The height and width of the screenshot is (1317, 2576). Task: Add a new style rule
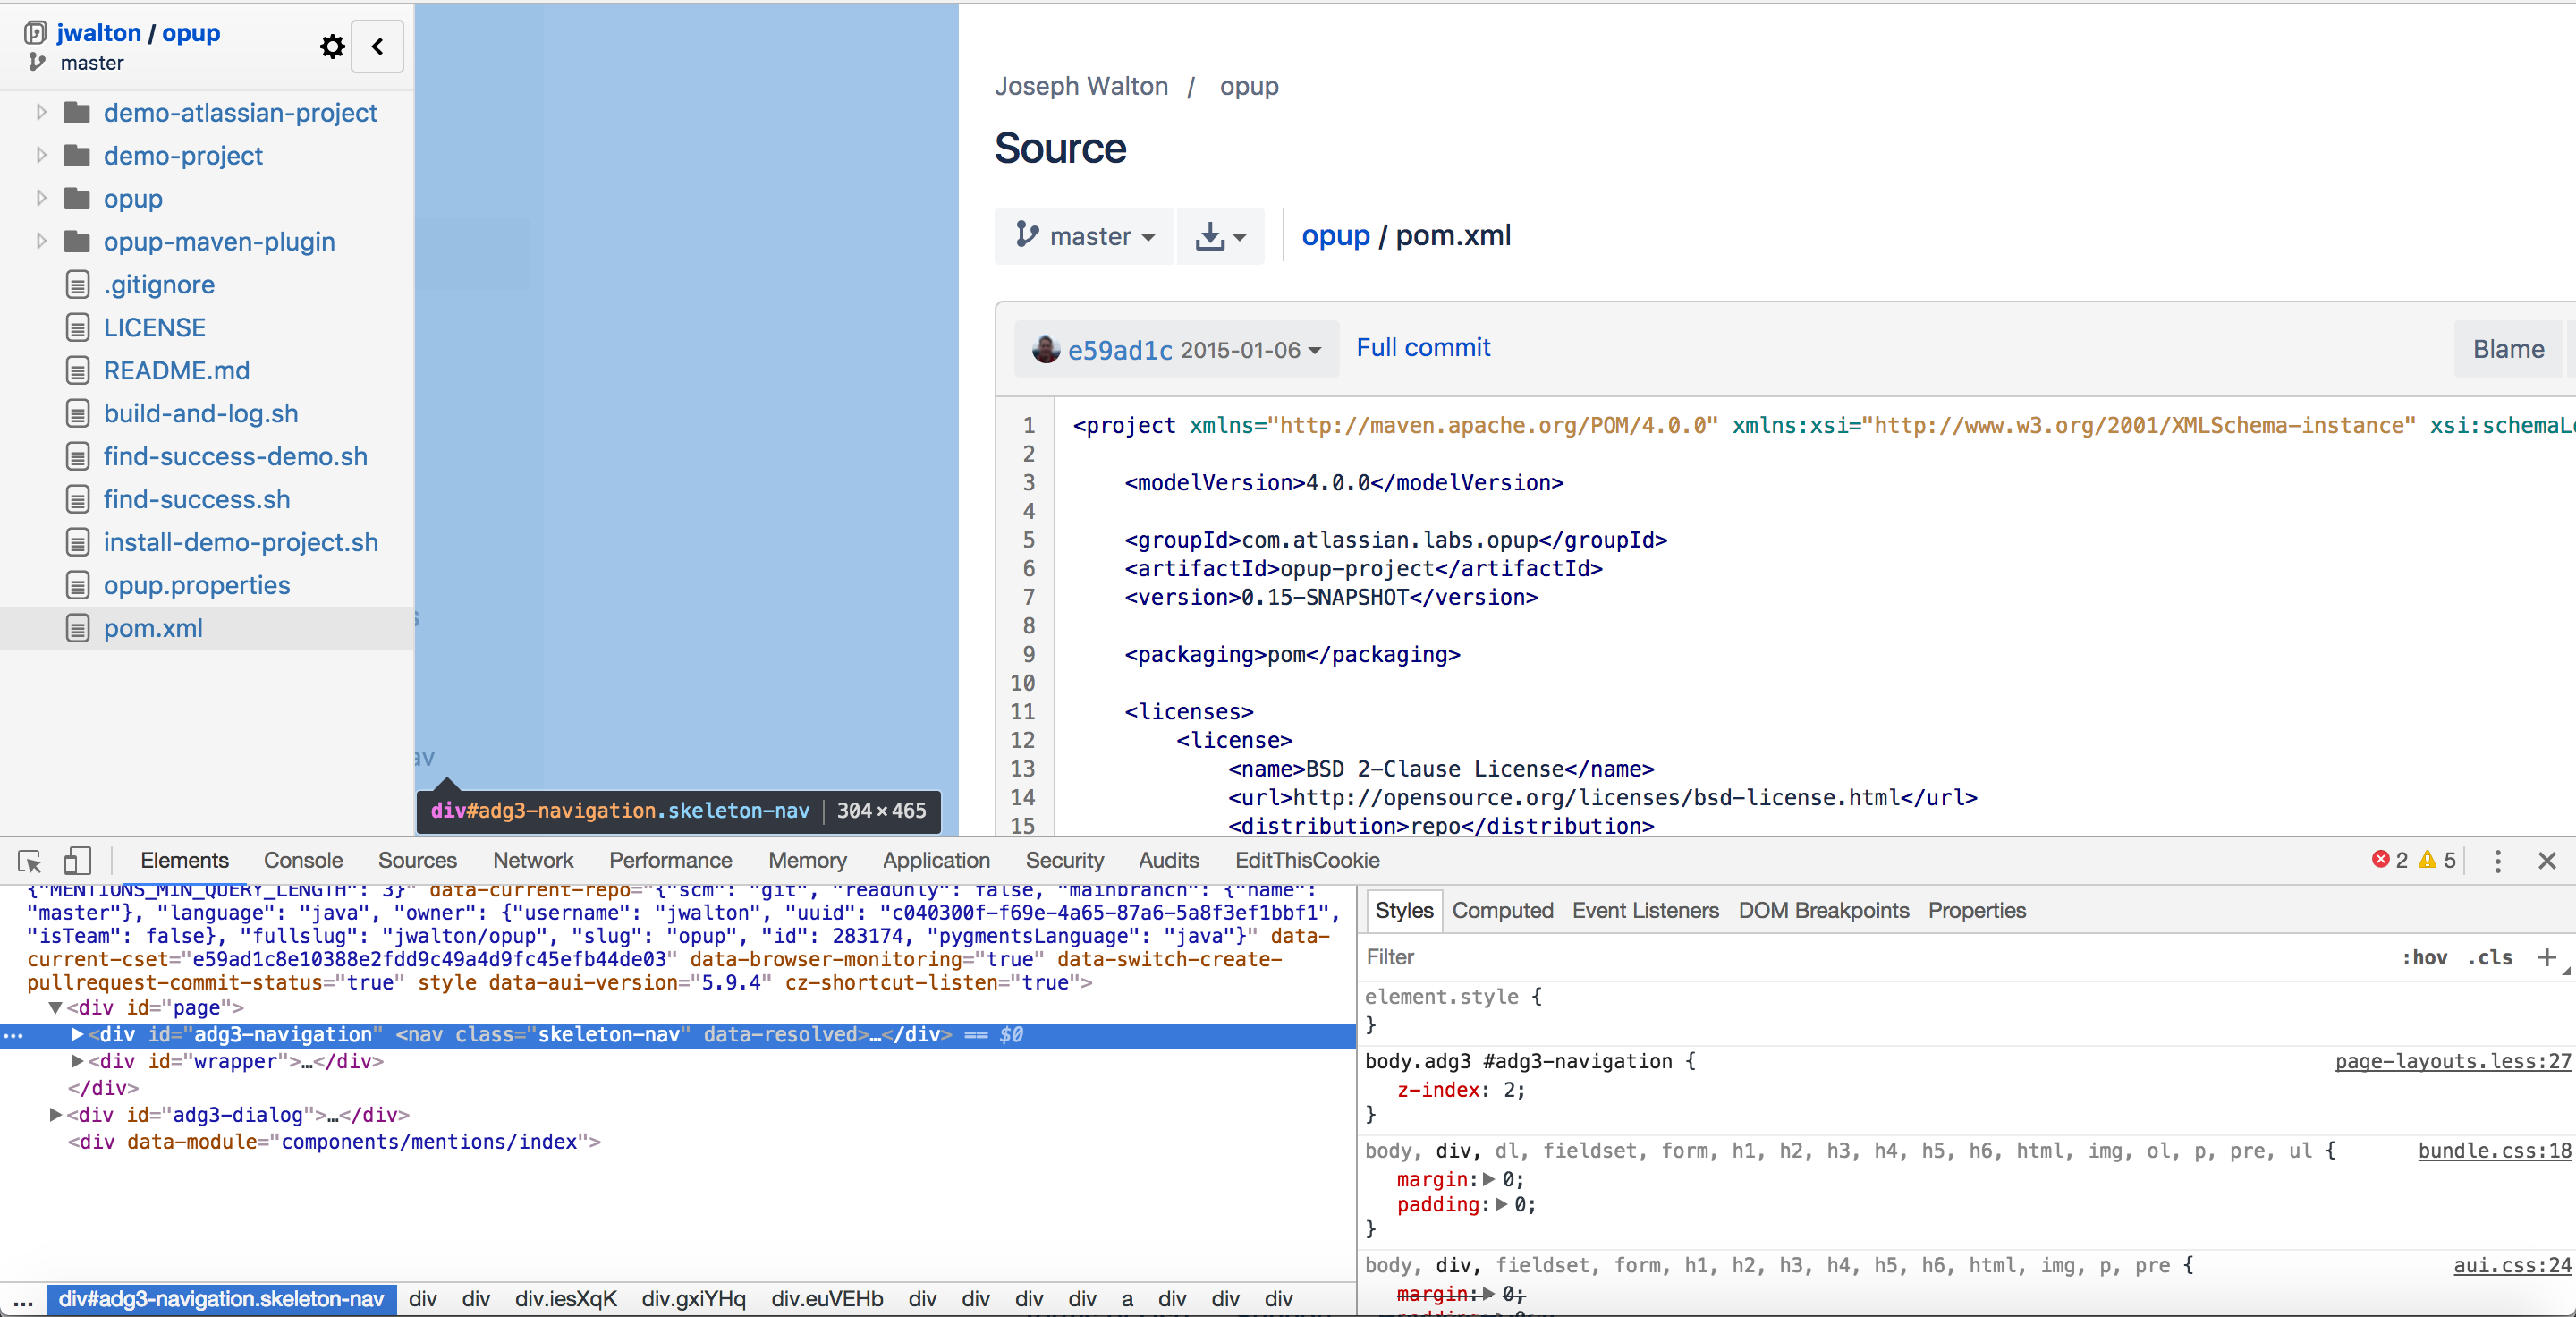click(x=2547, y=957)
